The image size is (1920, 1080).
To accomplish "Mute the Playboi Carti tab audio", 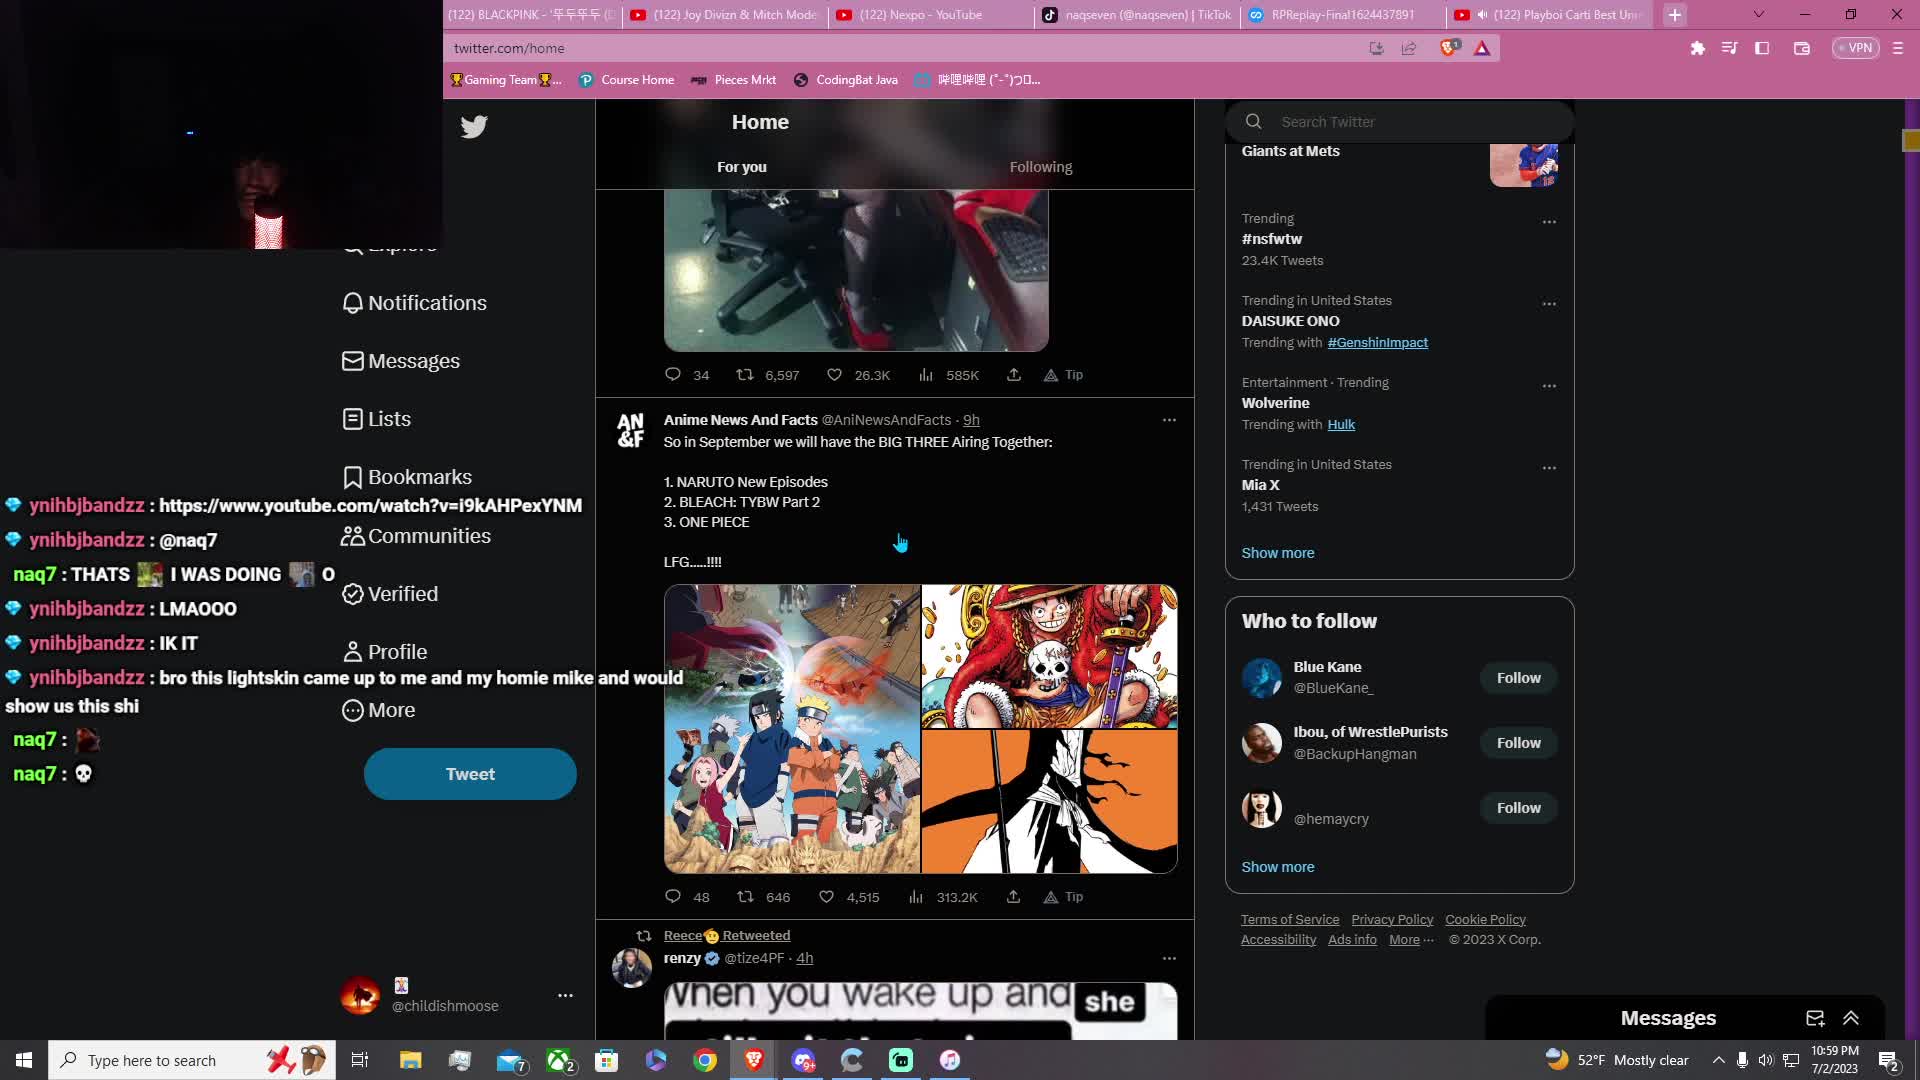I will pos(1482,15).
